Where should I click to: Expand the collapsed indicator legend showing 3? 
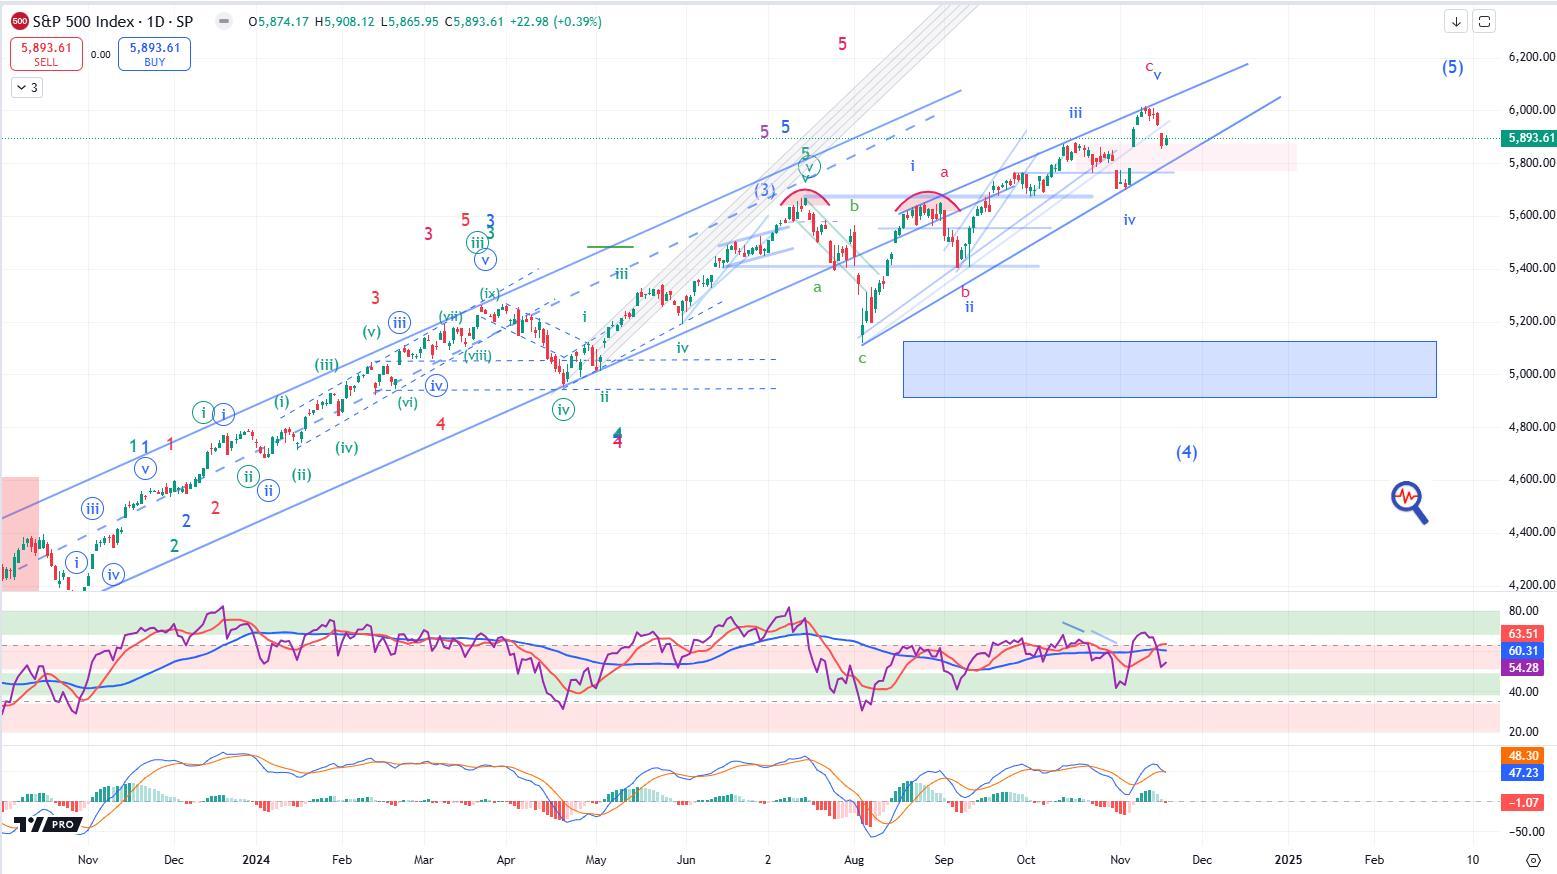27,88
